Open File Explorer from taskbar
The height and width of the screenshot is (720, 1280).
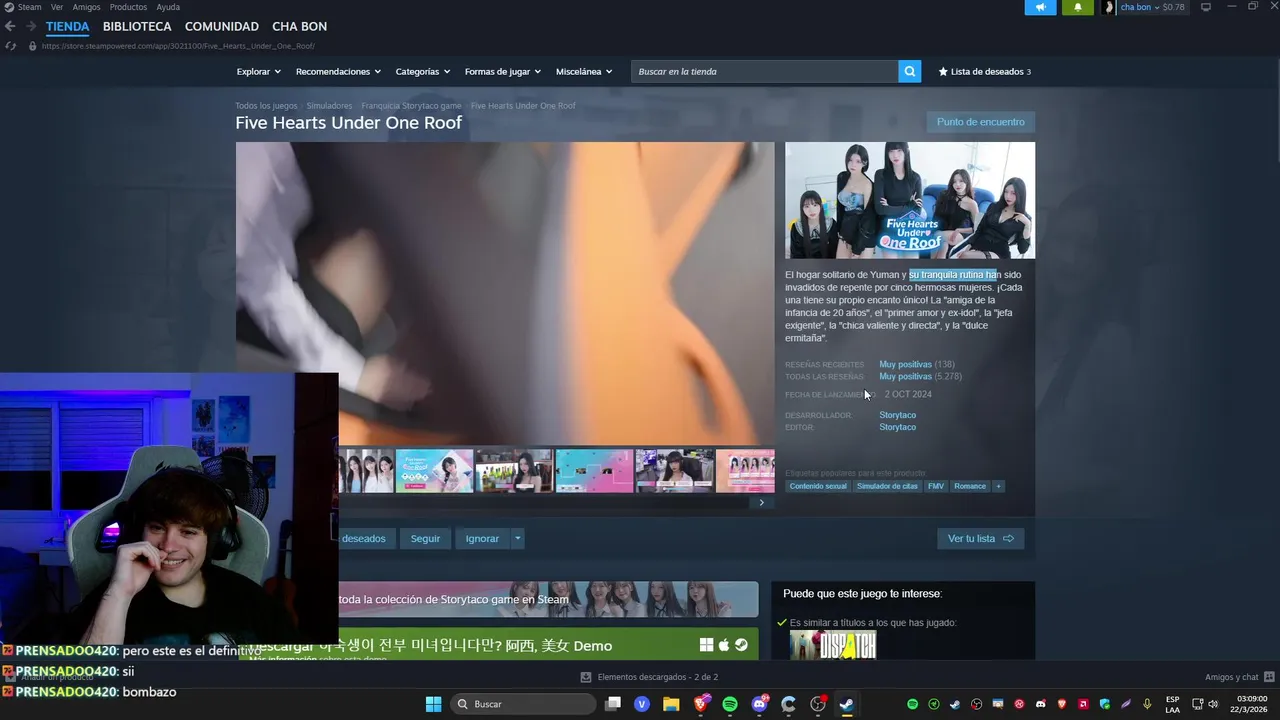pyautogui.click(x=671, y=704)
